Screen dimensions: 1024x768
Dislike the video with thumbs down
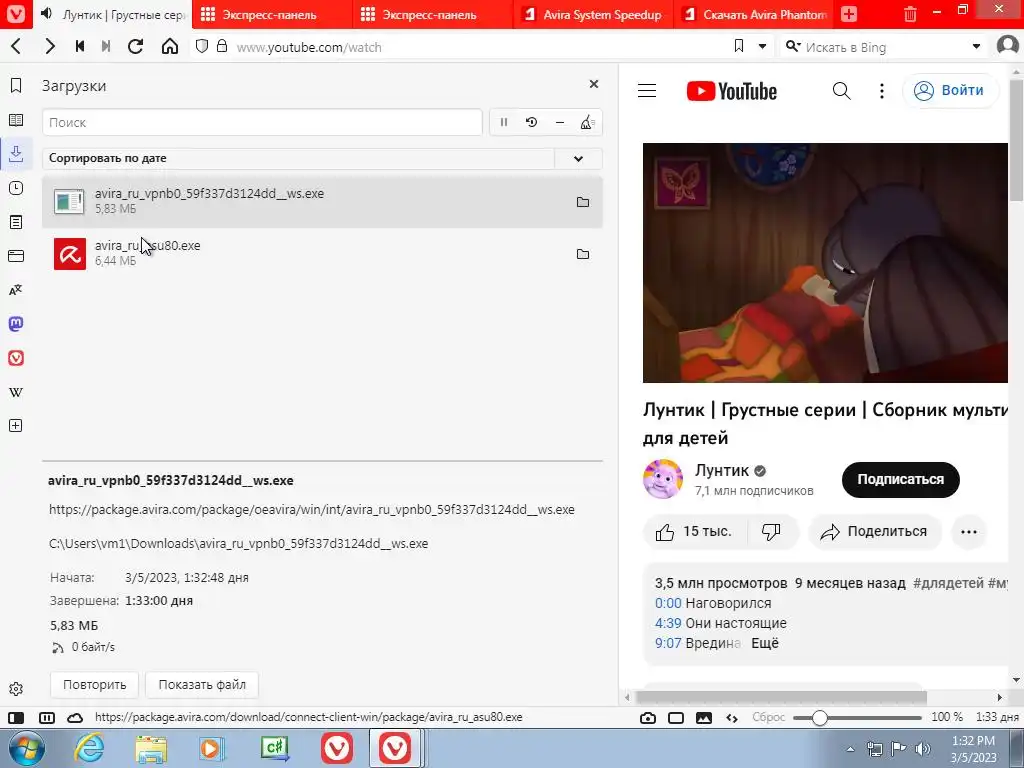click(772, 532)
